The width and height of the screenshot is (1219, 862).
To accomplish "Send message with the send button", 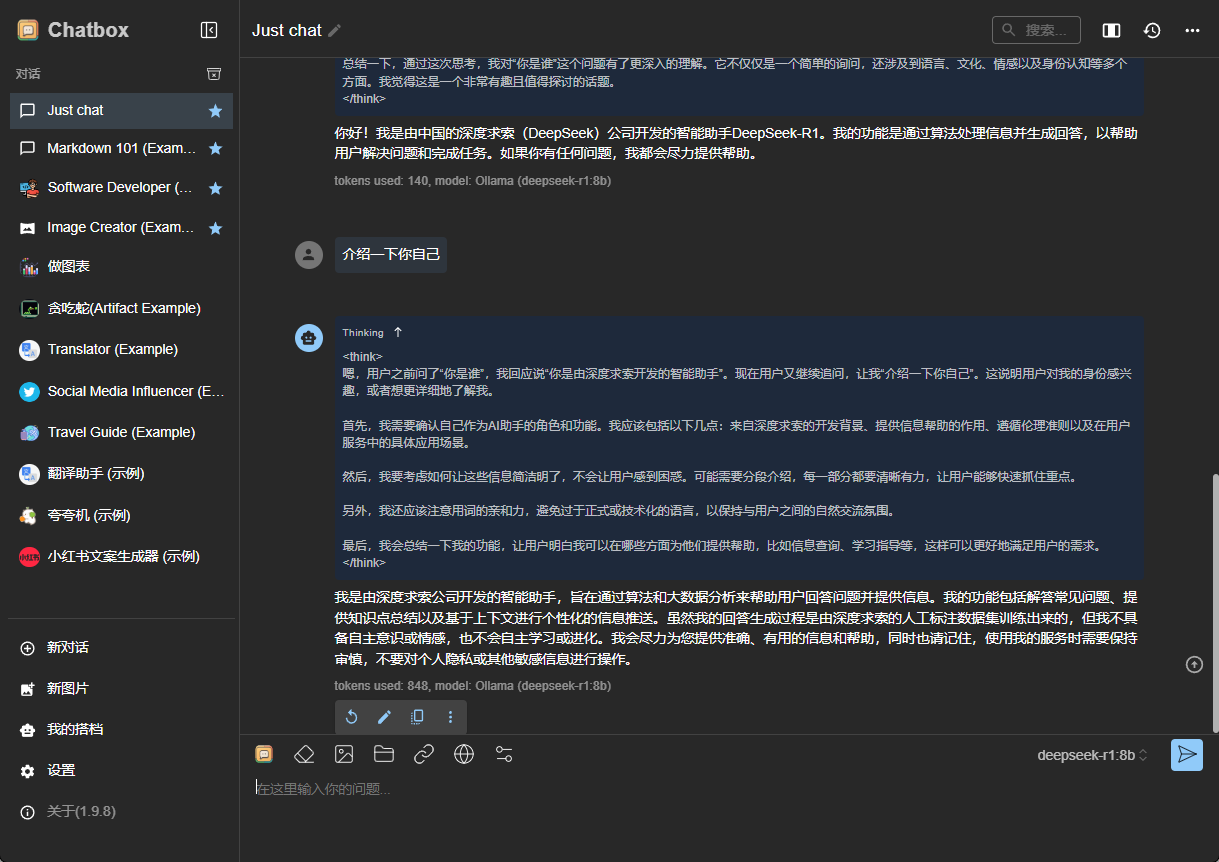I will pos(1187,755).
